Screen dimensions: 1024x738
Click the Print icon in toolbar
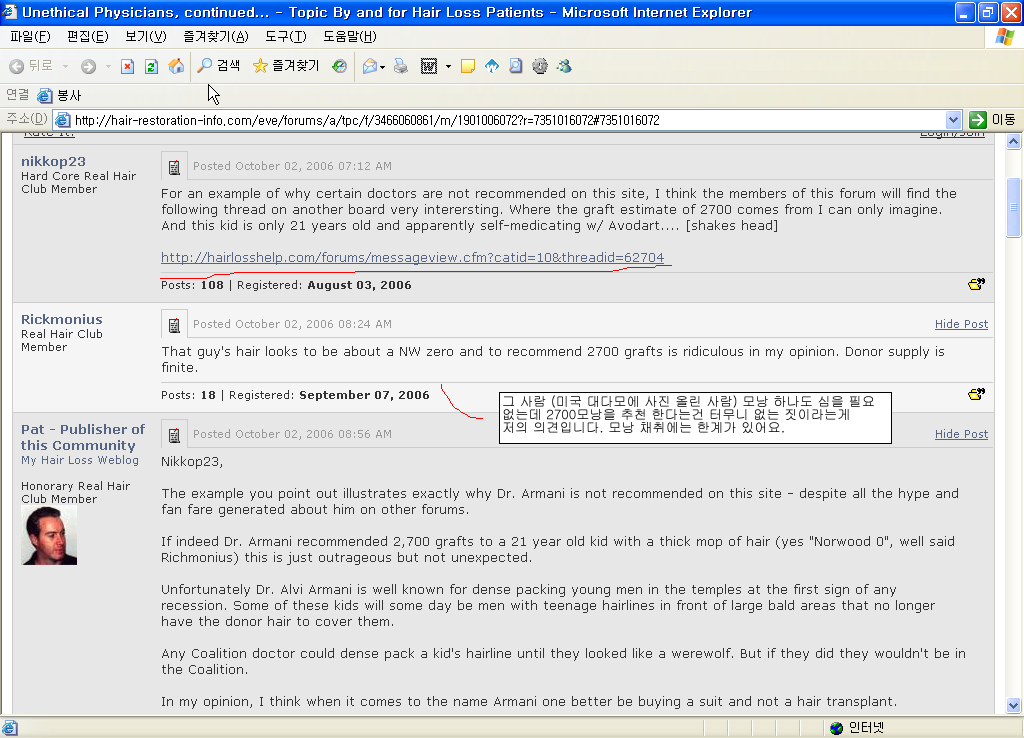tap(401, 66)
